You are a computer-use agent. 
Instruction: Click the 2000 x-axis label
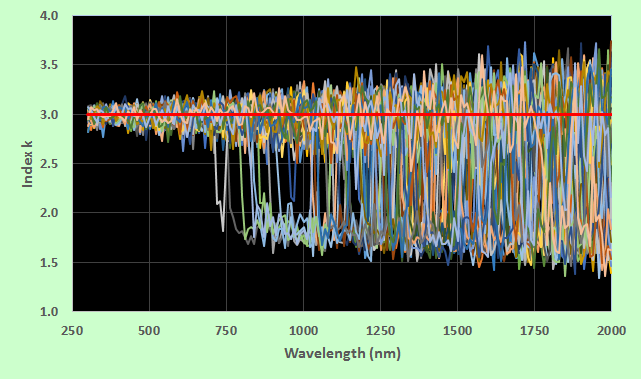[611, 330]
